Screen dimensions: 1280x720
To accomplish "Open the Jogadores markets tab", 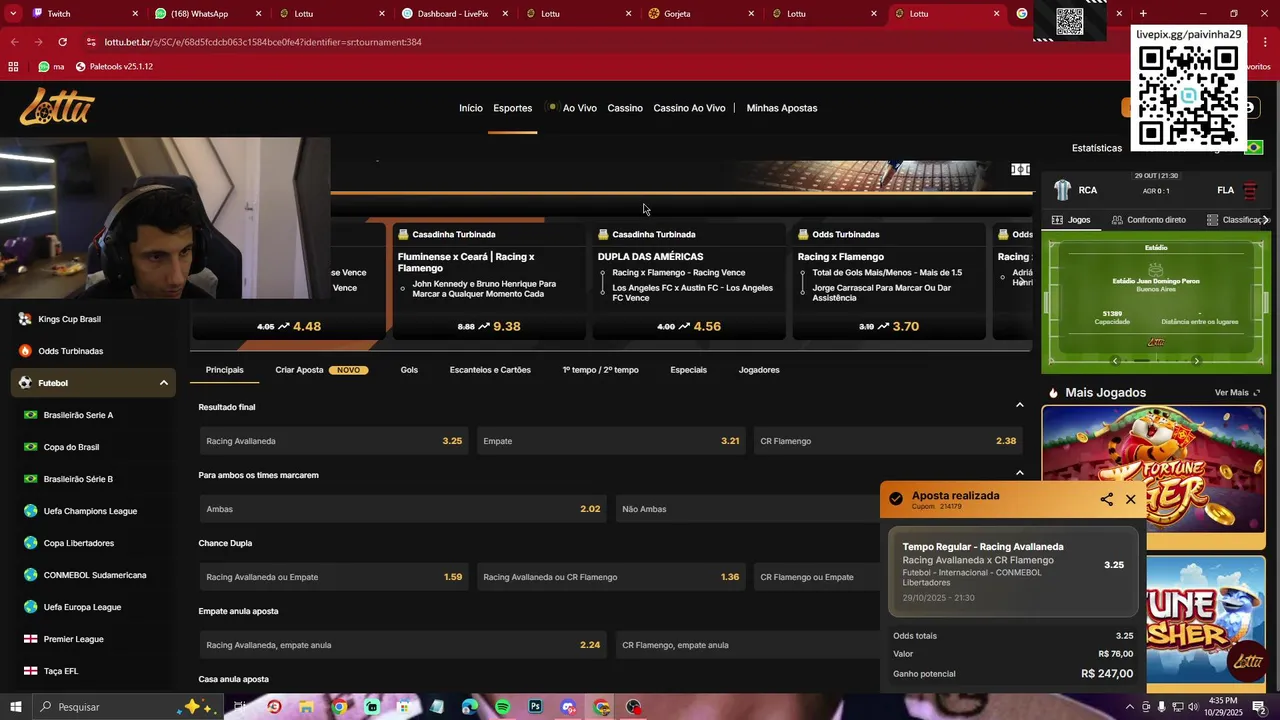I will tap(759, 370).
